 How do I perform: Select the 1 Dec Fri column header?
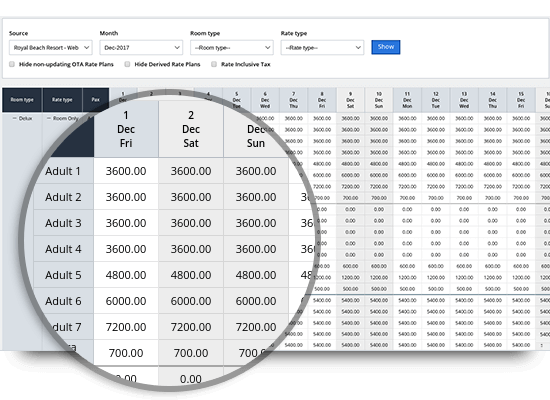126,129
